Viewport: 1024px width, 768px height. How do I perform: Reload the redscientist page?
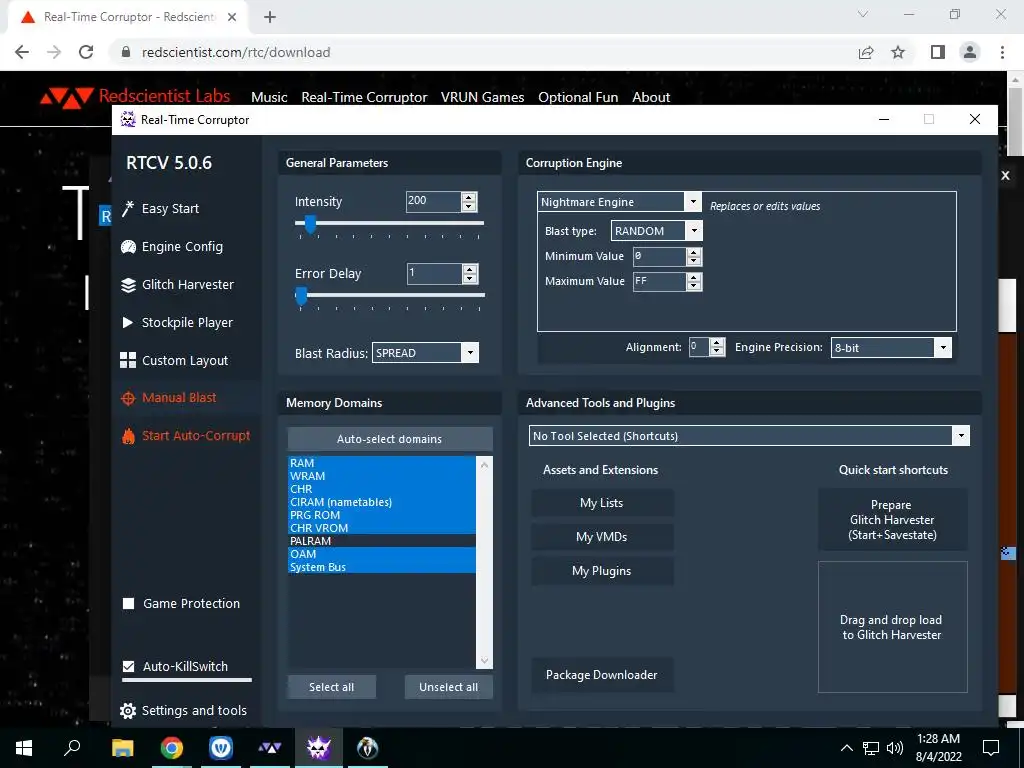coord(86,52)
